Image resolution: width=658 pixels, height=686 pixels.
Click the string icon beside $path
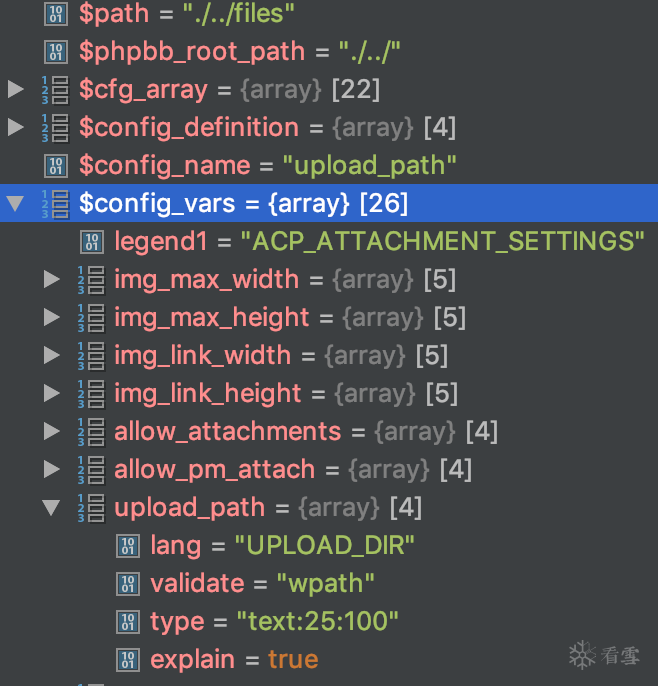point(56,14)
